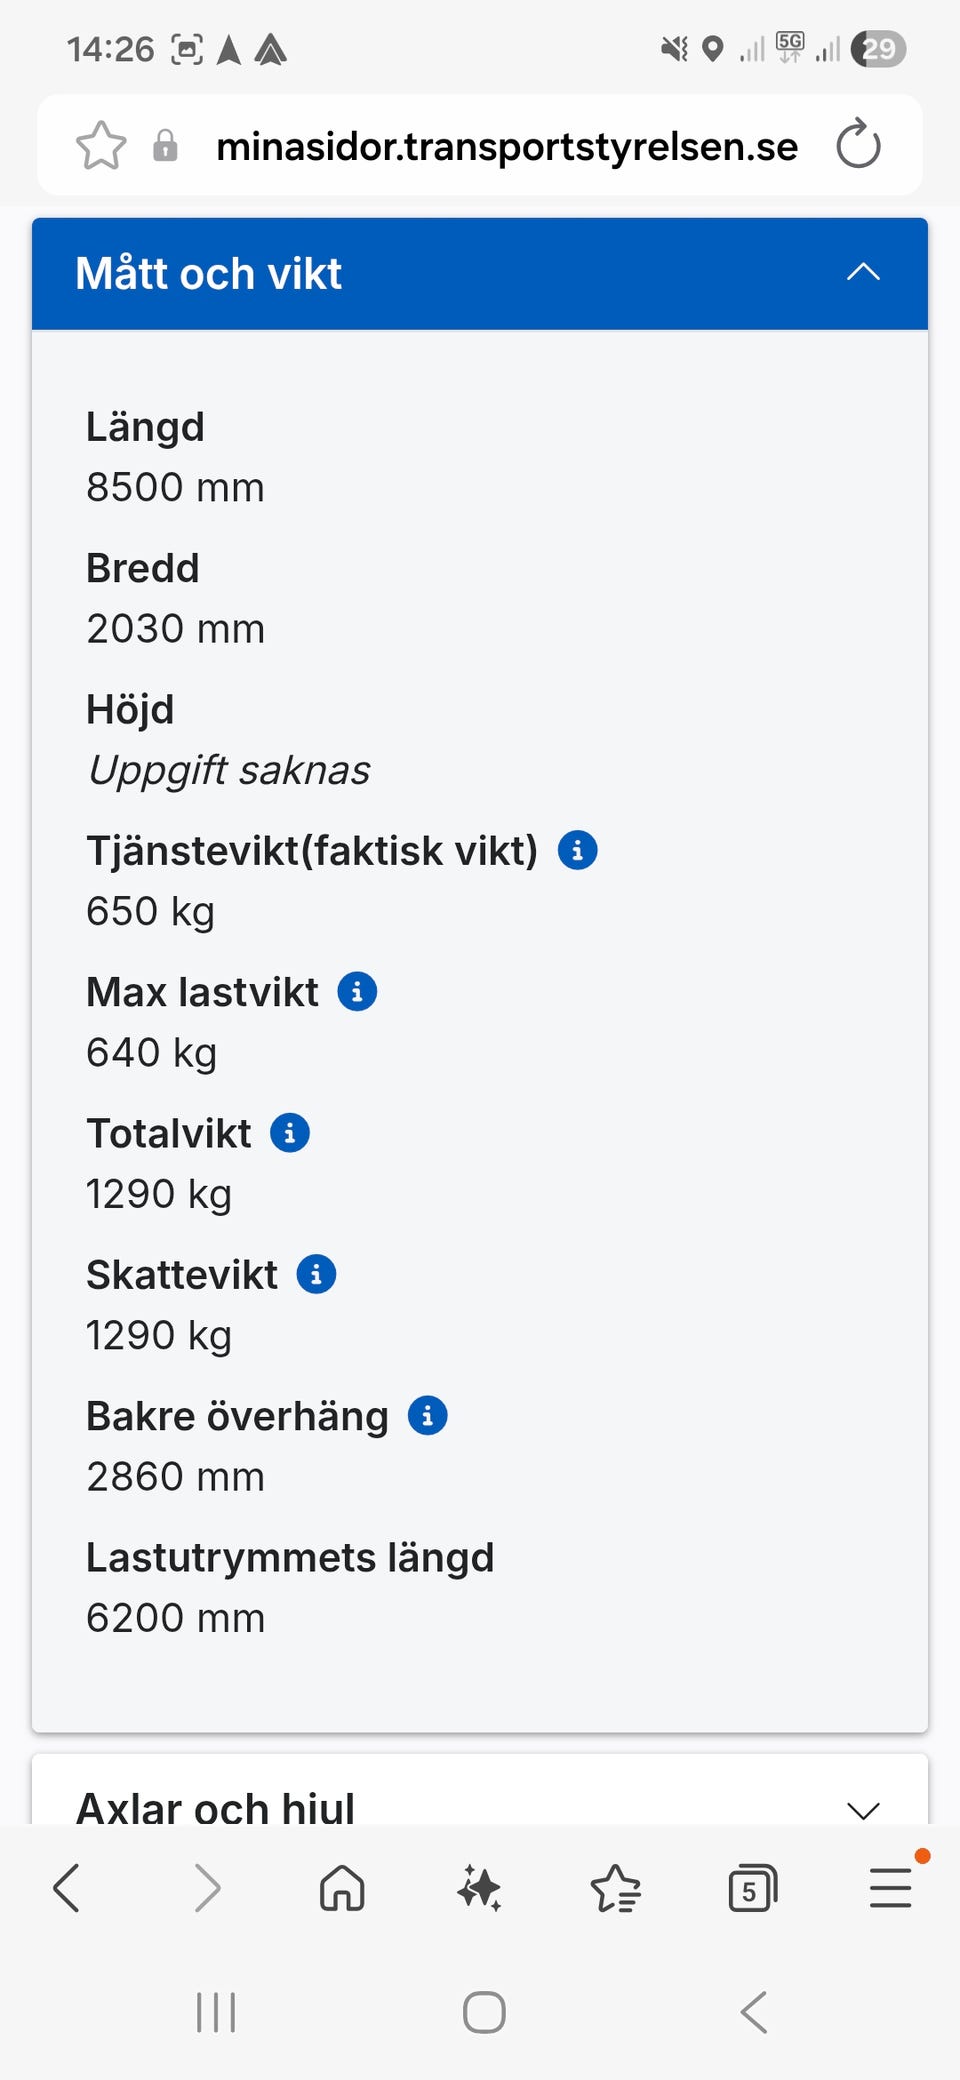
Task: Navigate back in the browser
Action: click(x=67, y=1889)
